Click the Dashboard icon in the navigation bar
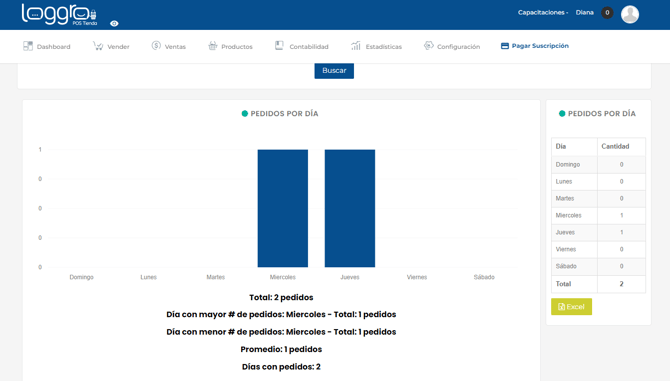 pos(28,46)
